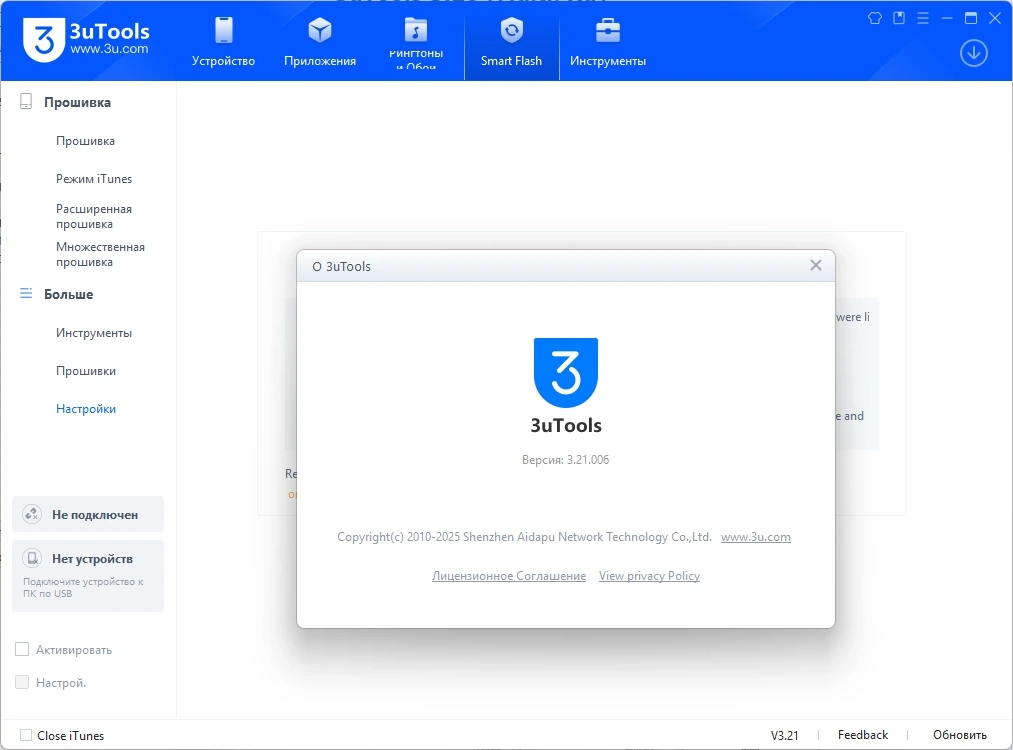Image resolution: width=1013 pixels, height=750 pixels.
Task: Select Прошивка in the sidebar list
Action: coord(85,141)
